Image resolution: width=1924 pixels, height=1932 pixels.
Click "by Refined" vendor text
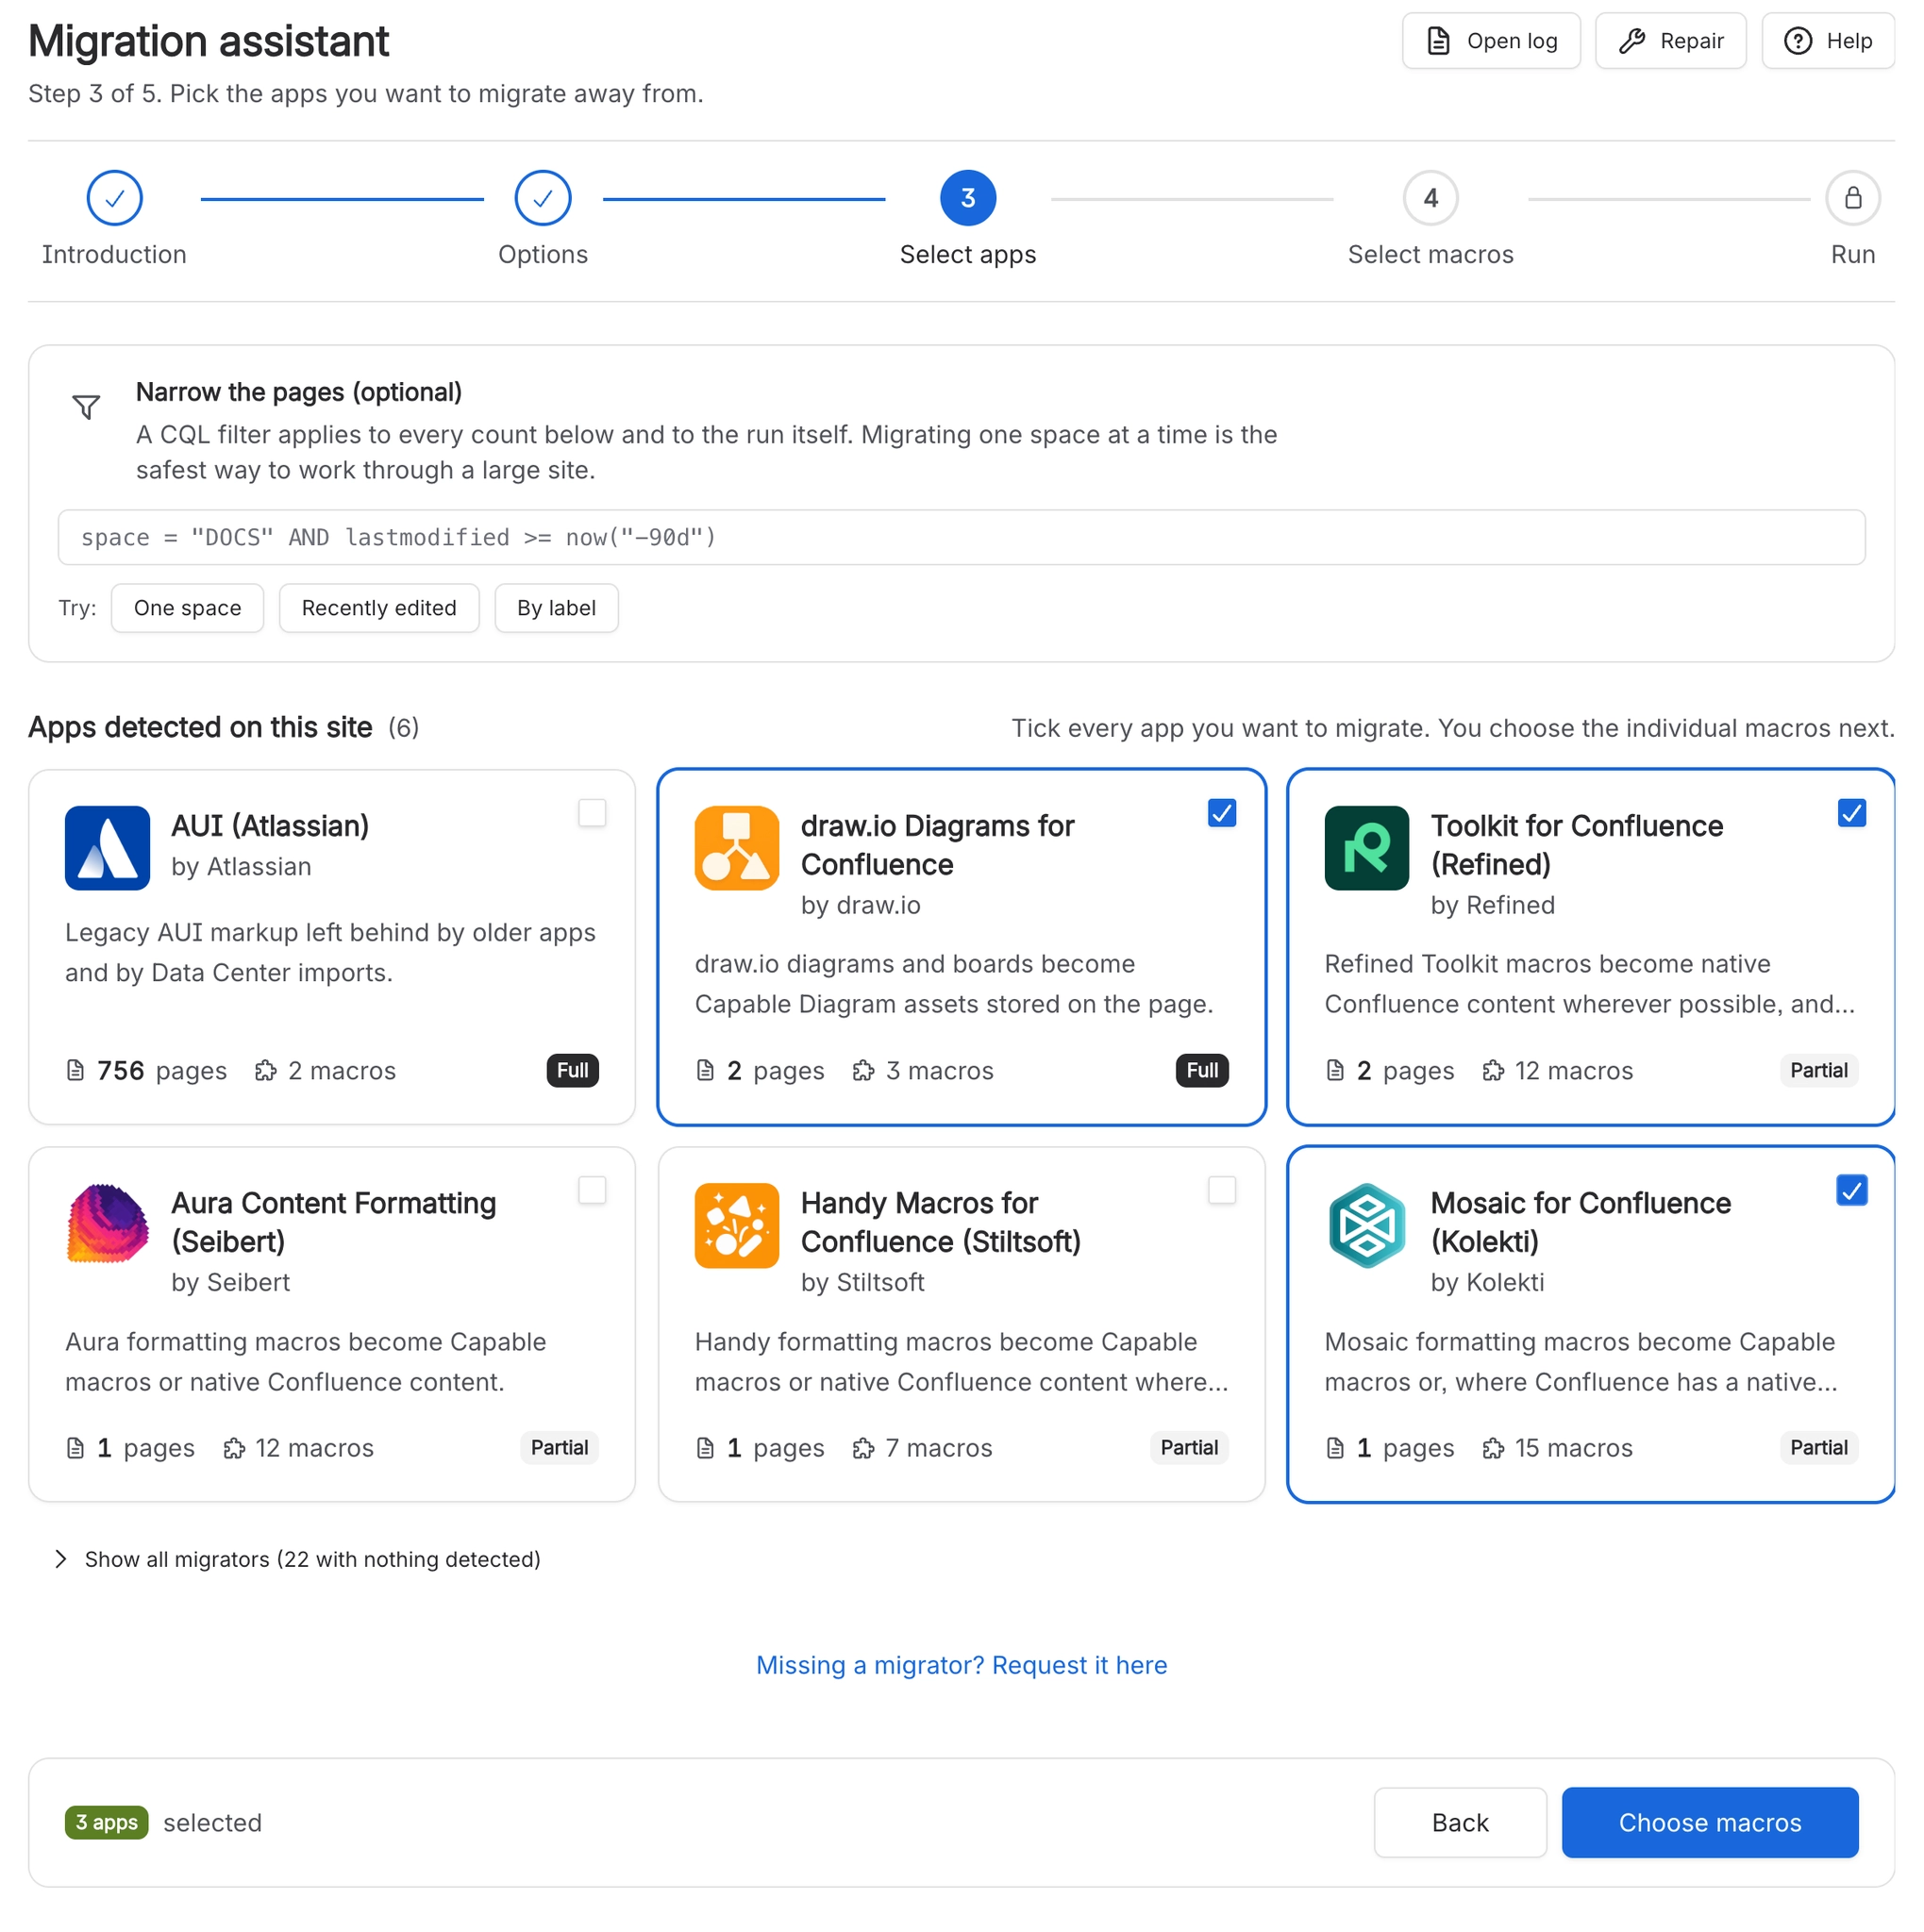[x=1493, y=905]
